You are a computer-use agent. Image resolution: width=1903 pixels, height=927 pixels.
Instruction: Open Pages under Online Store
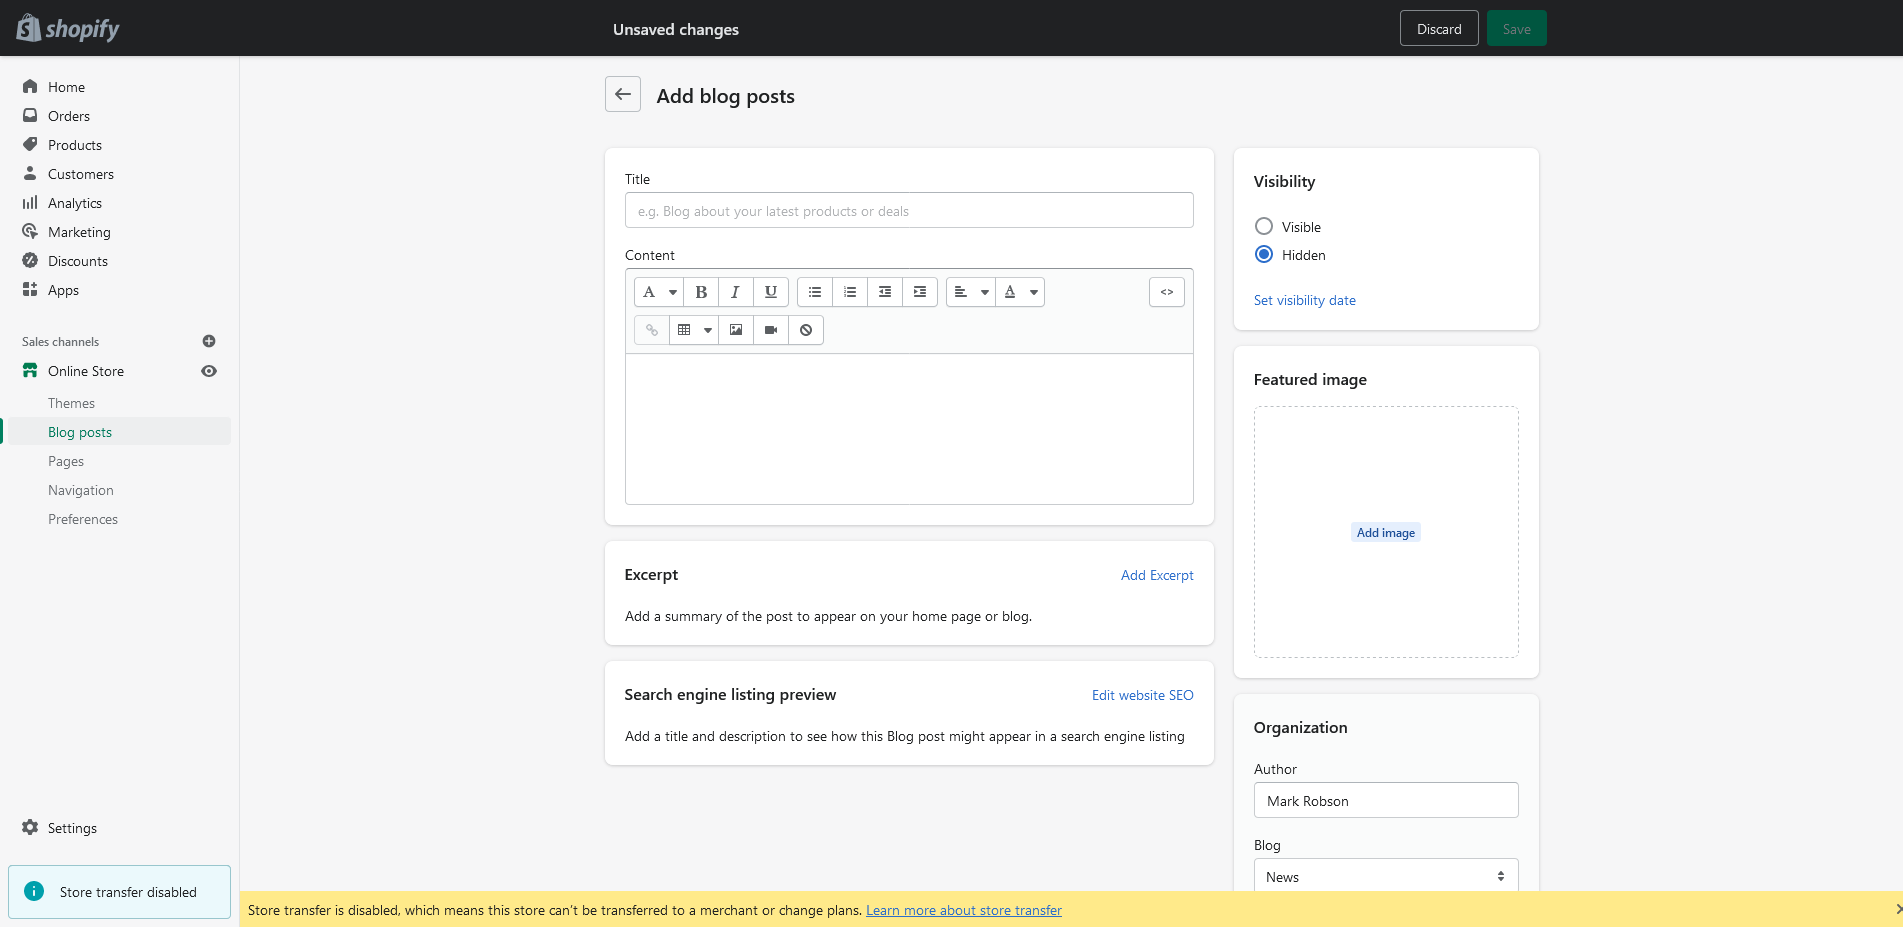click(x=66, y=461)
